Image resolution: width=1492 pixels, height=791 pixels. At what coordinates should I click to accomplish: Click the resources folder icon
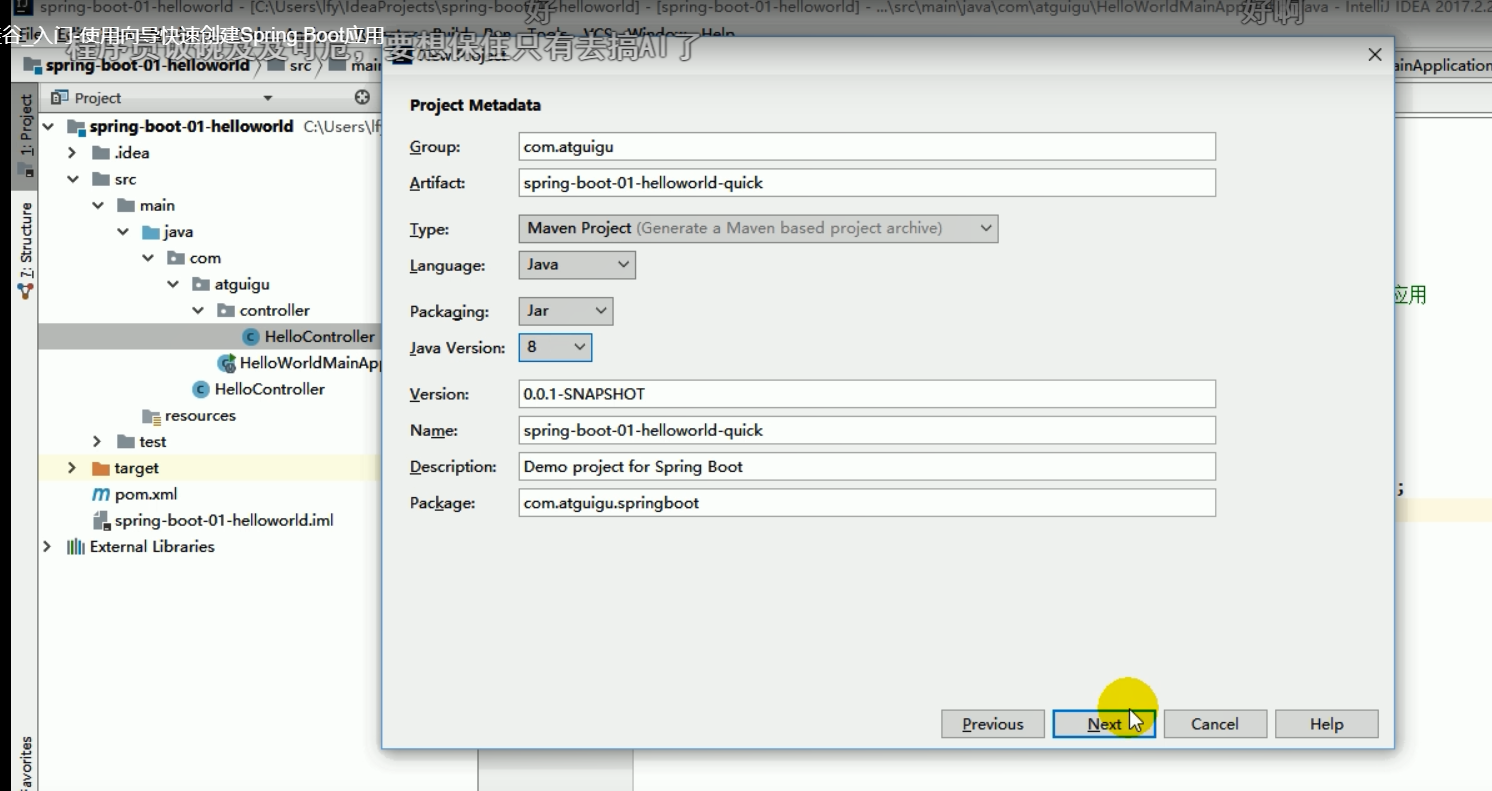(x=150, y=415)
